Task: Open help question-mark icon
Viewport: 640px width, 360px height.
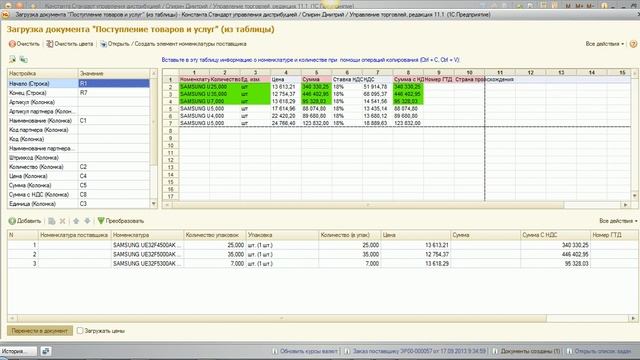Action: (633, 44)
